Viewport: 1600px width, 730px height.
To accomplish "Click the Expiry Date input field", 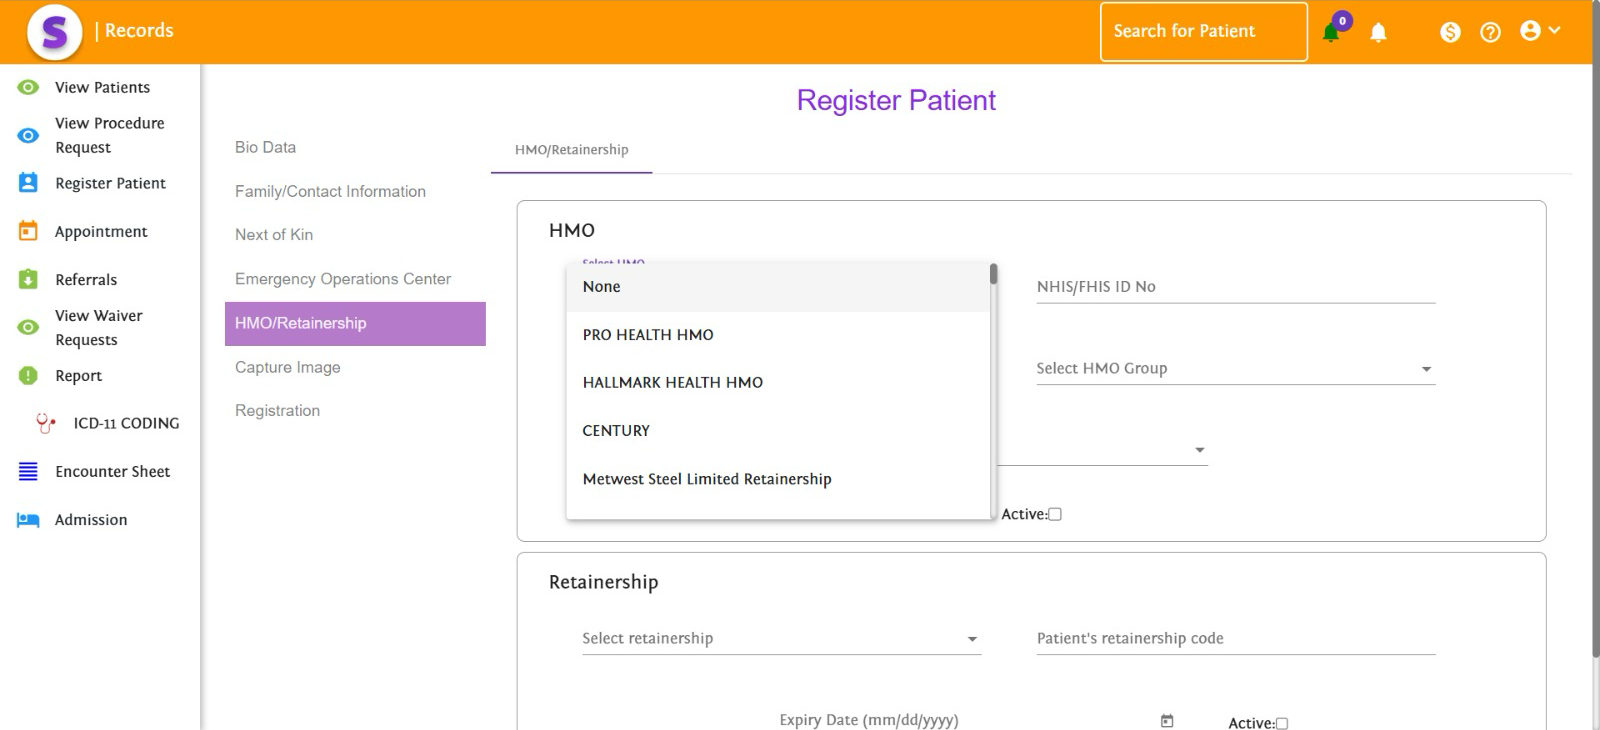I will (965, 720).
